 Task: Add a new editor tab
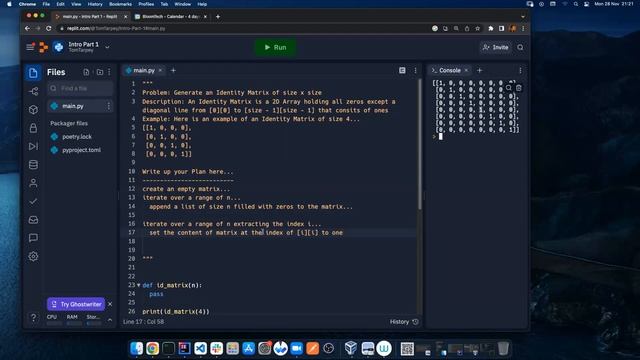point(173,70)
